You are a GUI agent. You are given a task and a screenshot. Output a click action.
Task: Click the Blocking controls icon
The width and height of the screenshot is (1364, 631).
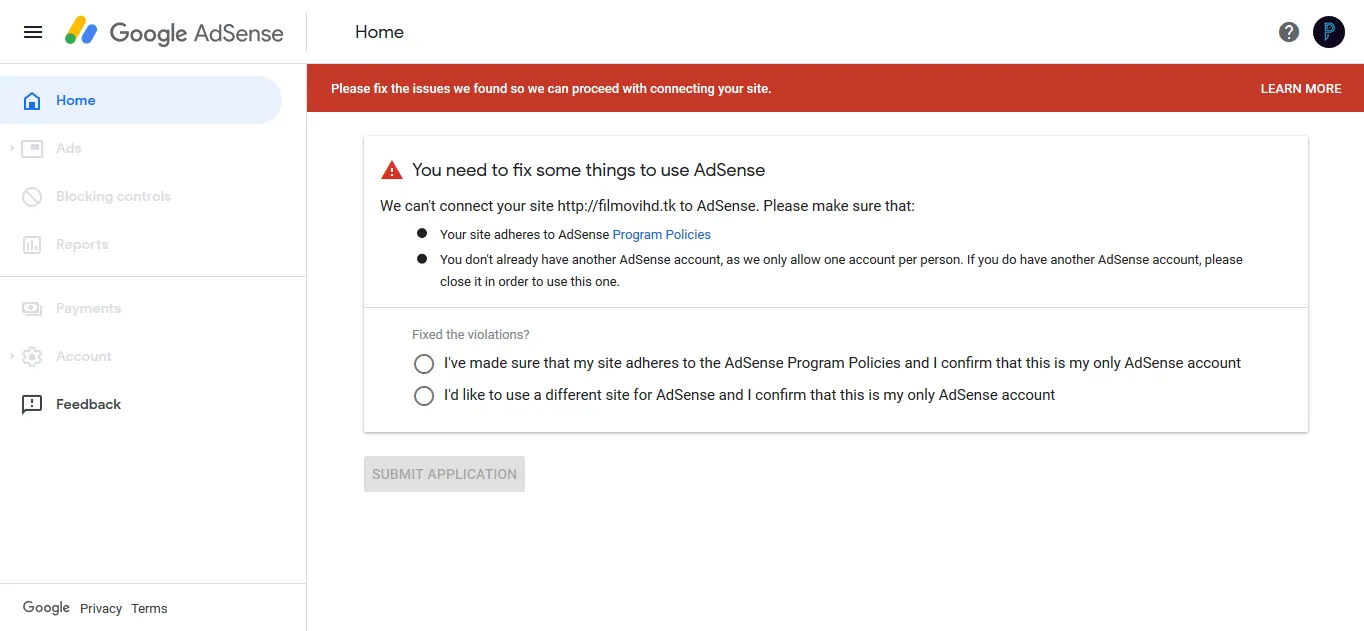pos(32,197)
